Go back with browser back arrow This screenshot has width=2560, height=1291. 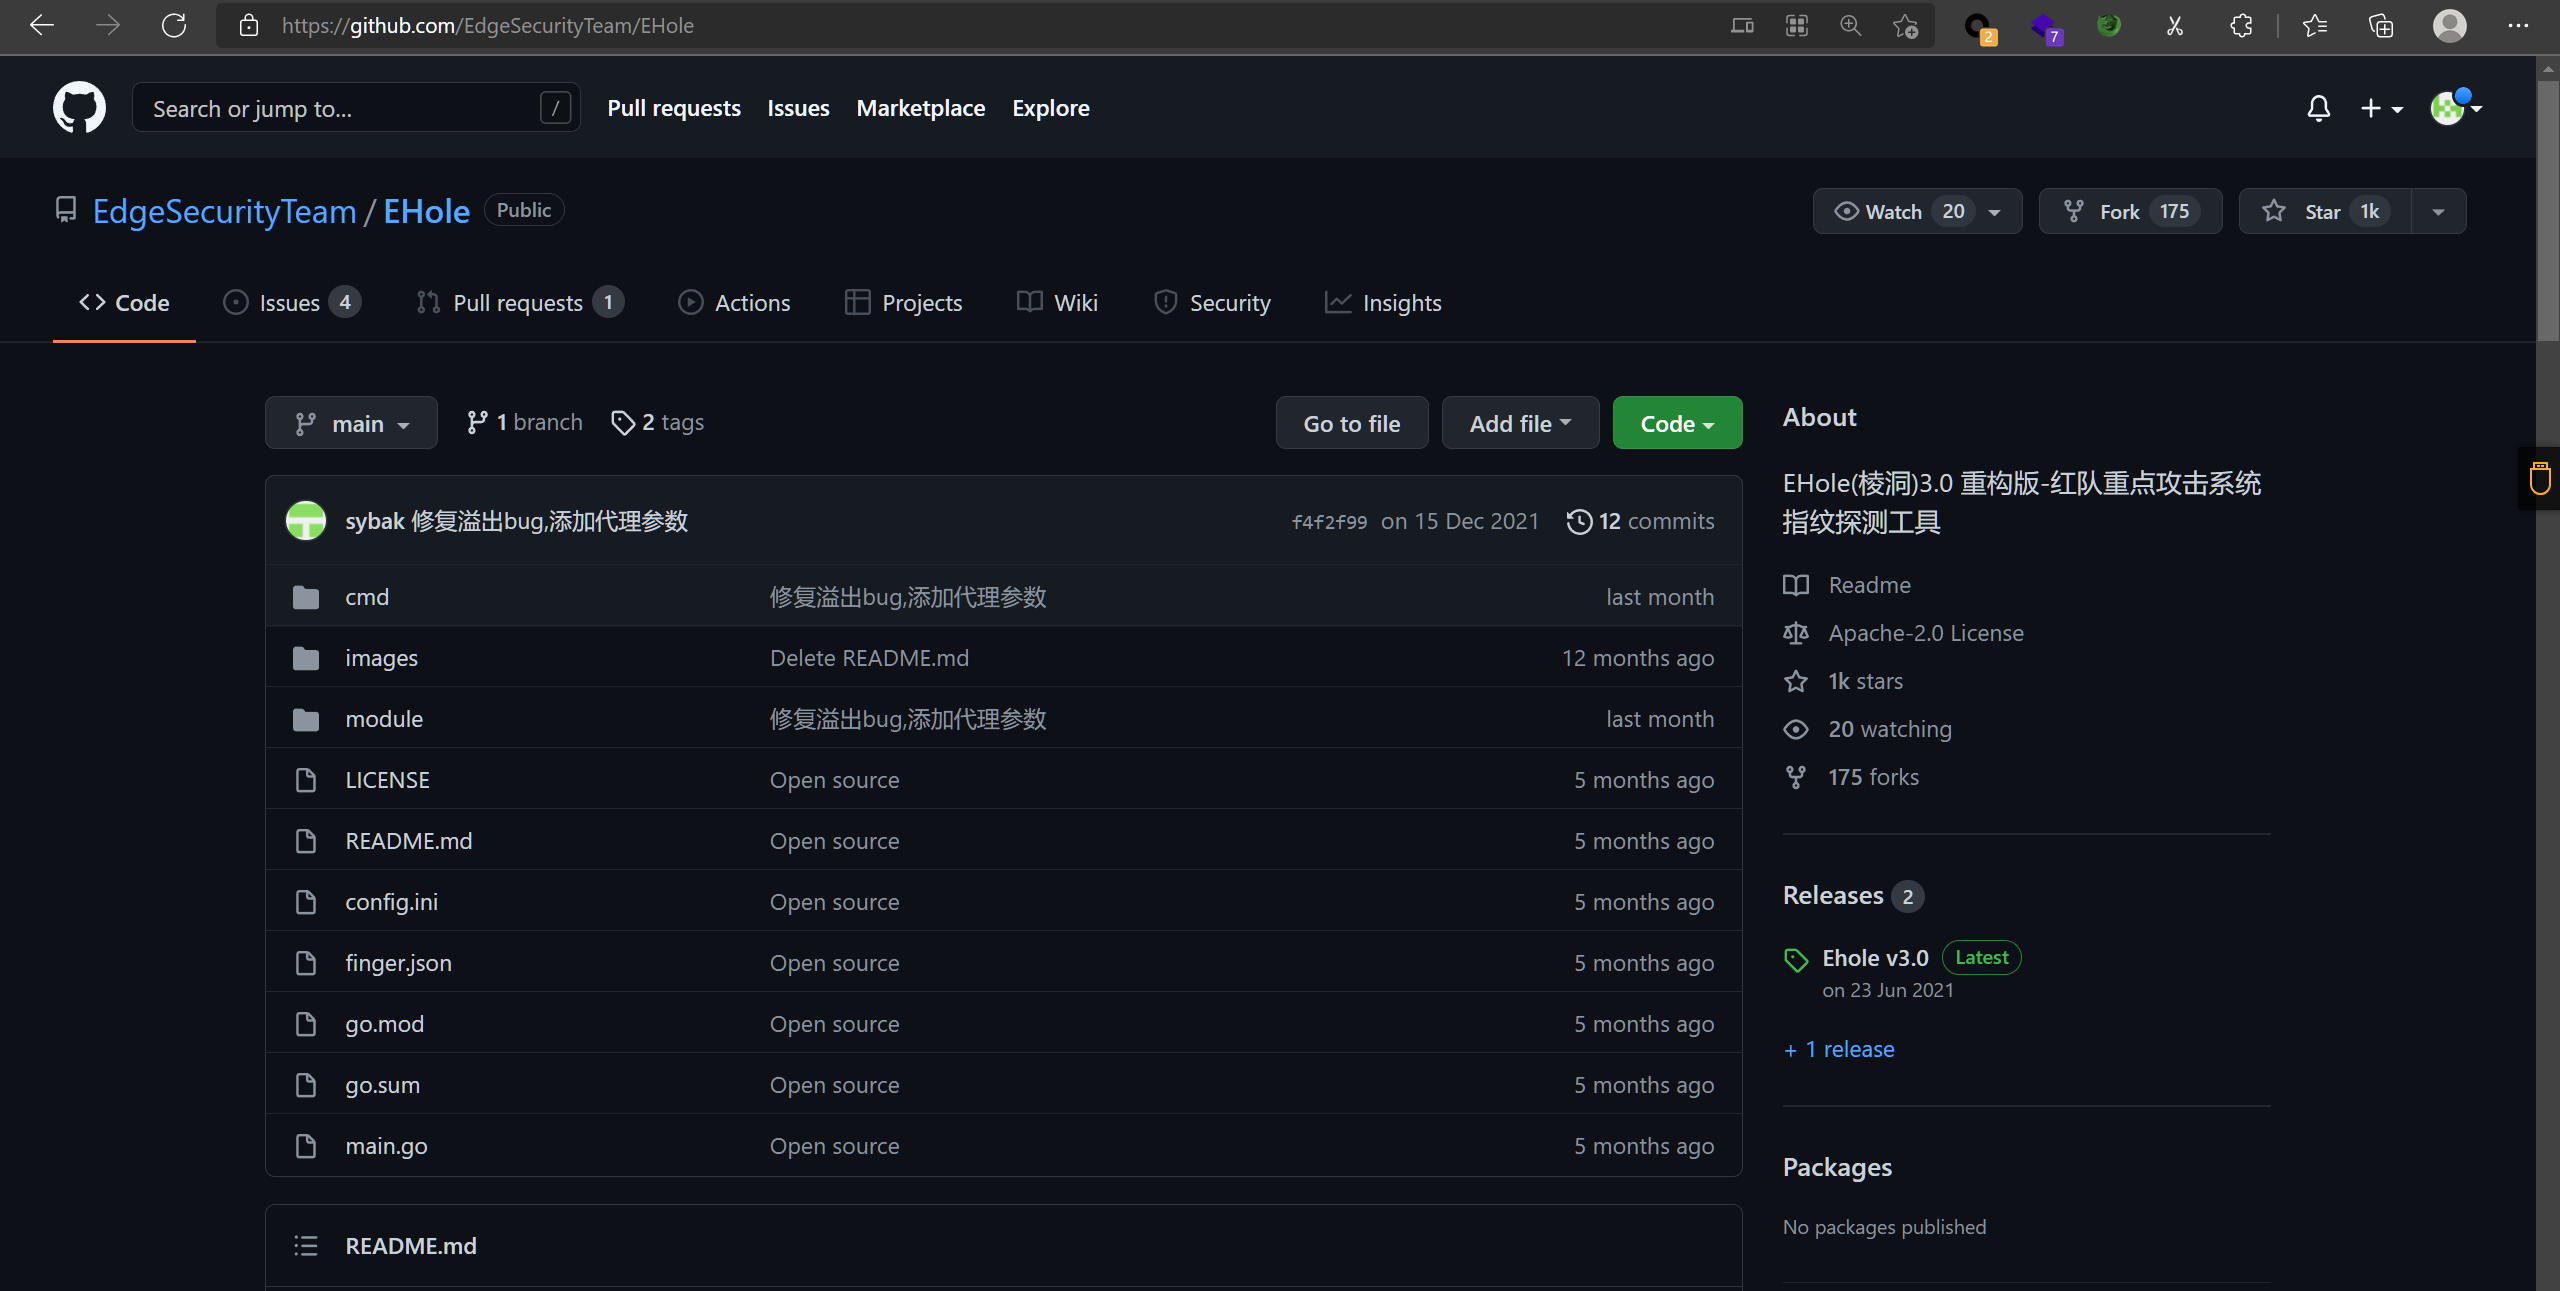(42, 26)
